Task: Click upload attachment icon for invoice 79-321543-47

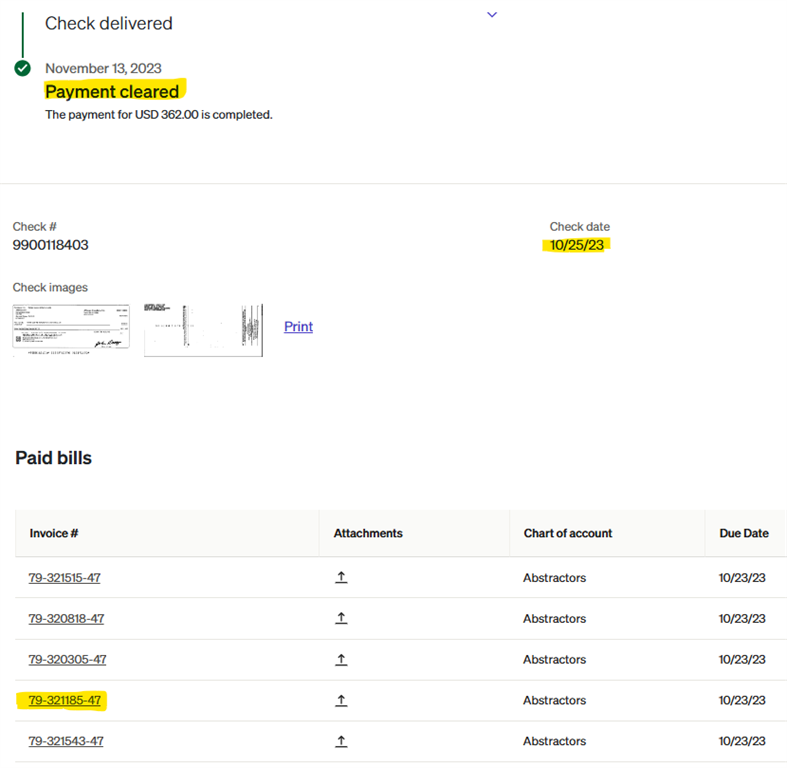Action: (341, 742)
